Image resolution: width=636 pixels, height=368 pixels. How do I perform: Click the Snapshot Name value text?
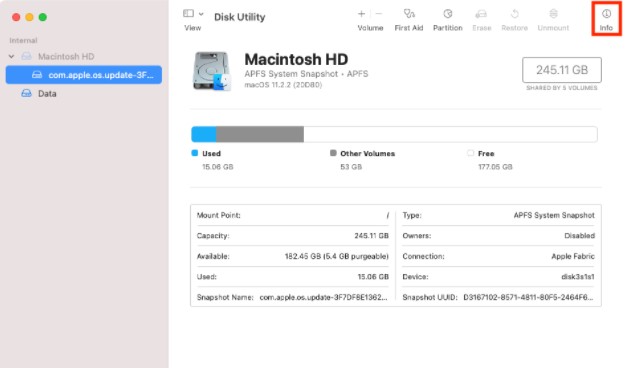(323, 297)
